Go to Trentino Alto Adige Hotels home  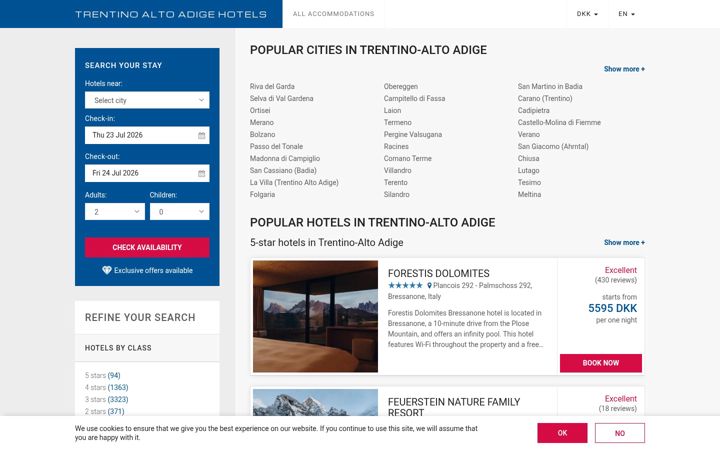(171, 14)
